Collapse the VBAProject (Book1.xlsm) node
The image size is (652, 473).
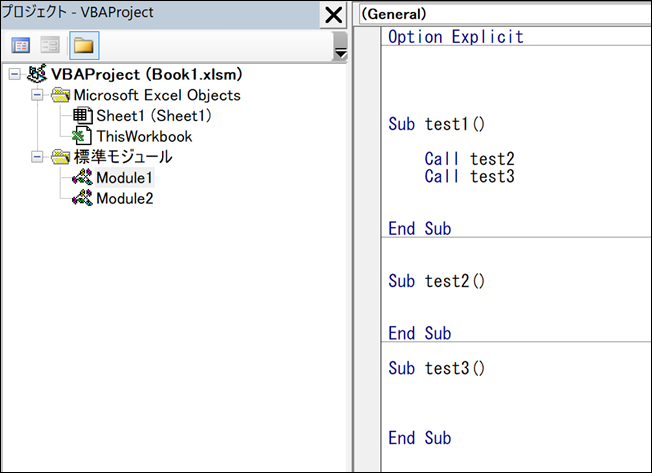click(15, 74)
